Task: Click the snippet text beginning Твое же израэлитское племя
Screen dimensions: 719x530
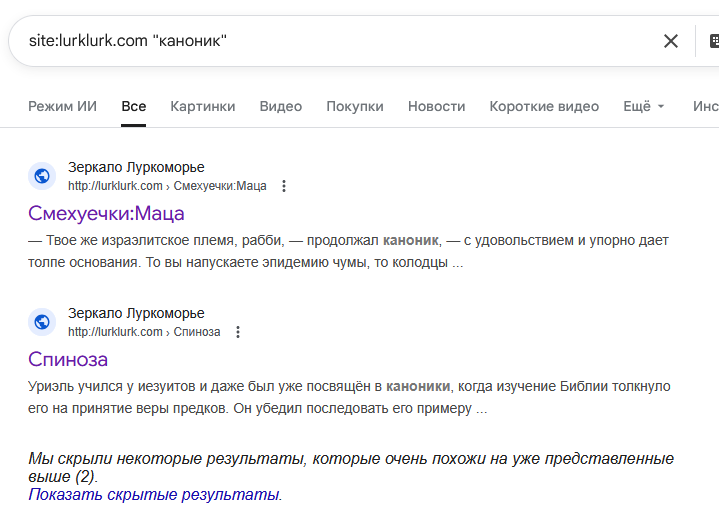Action: [348, 251]
